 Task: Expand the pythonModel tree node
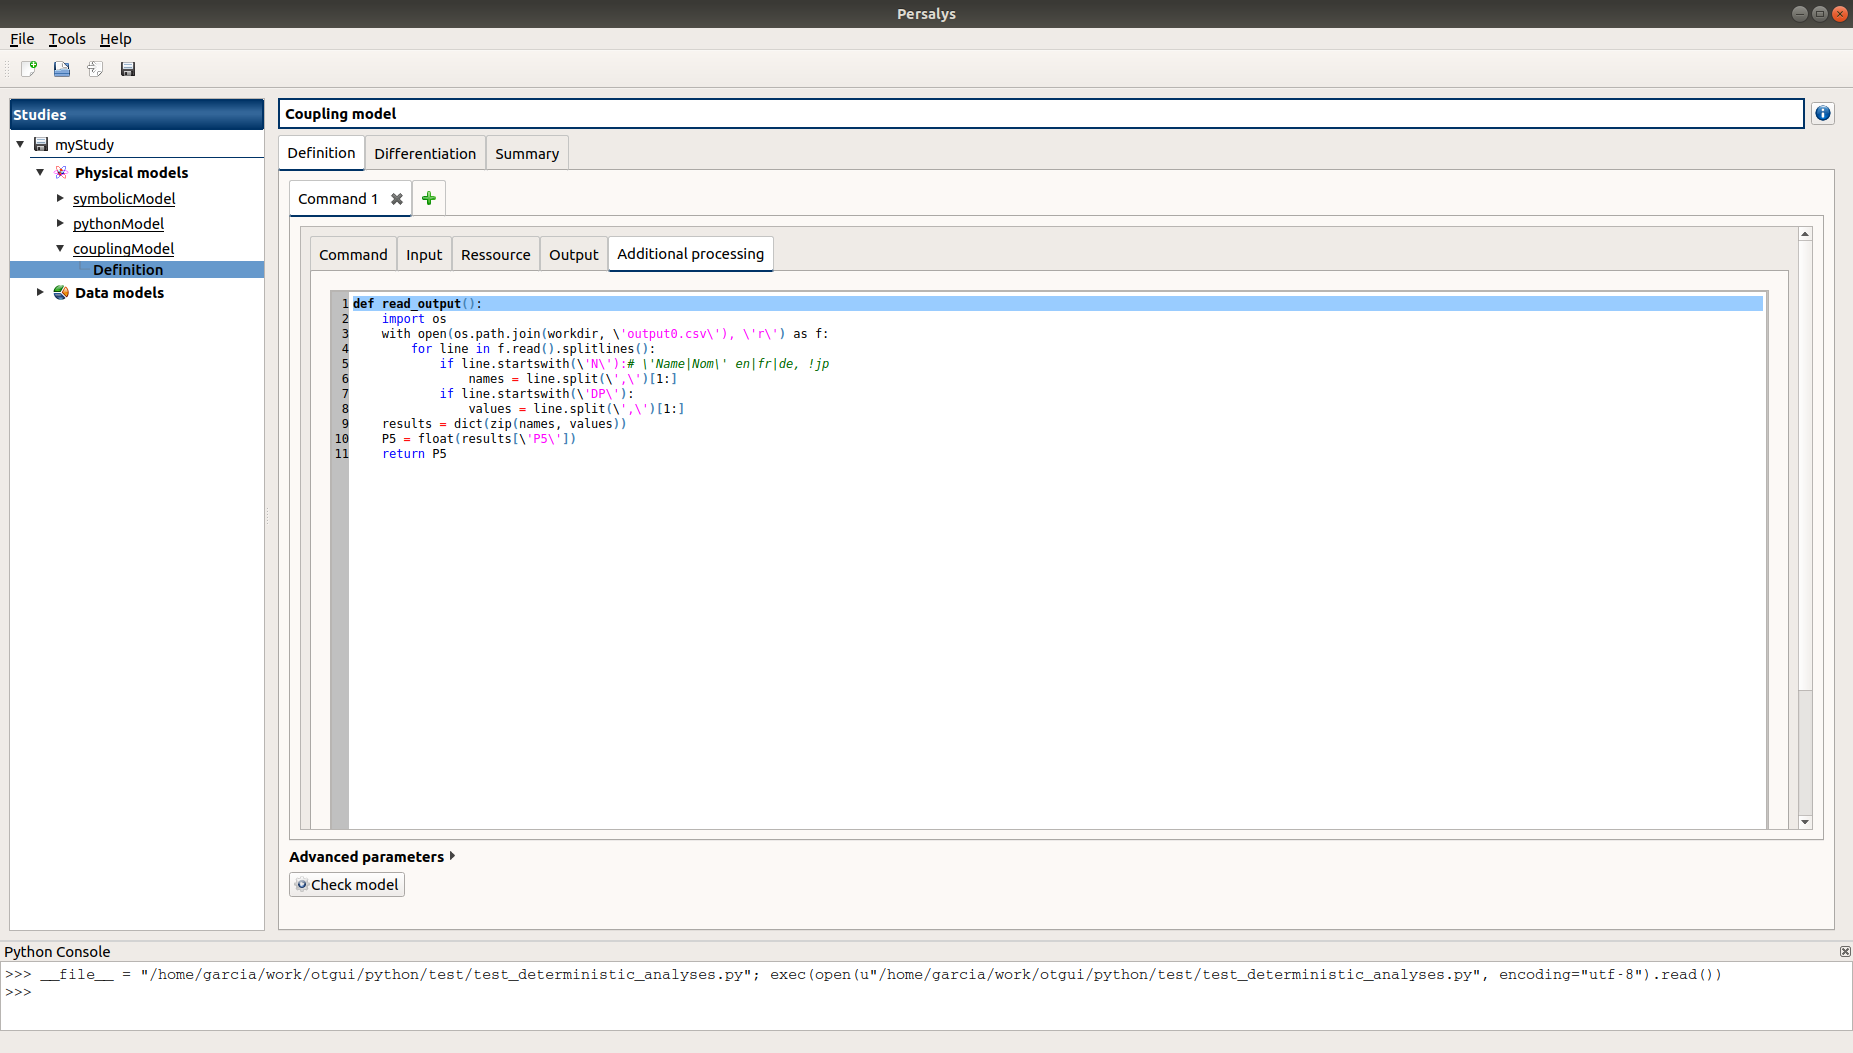tap(60, 223)
